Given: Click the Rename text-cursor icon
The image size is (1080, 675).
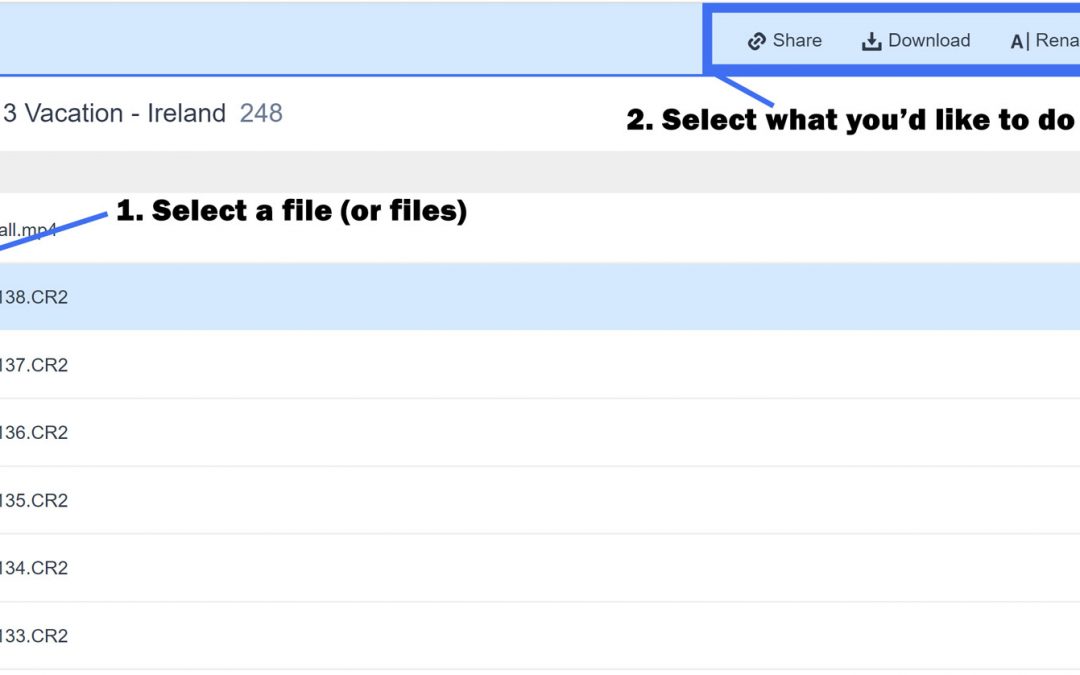Looking at the screenshot, I should (1019, 41).
